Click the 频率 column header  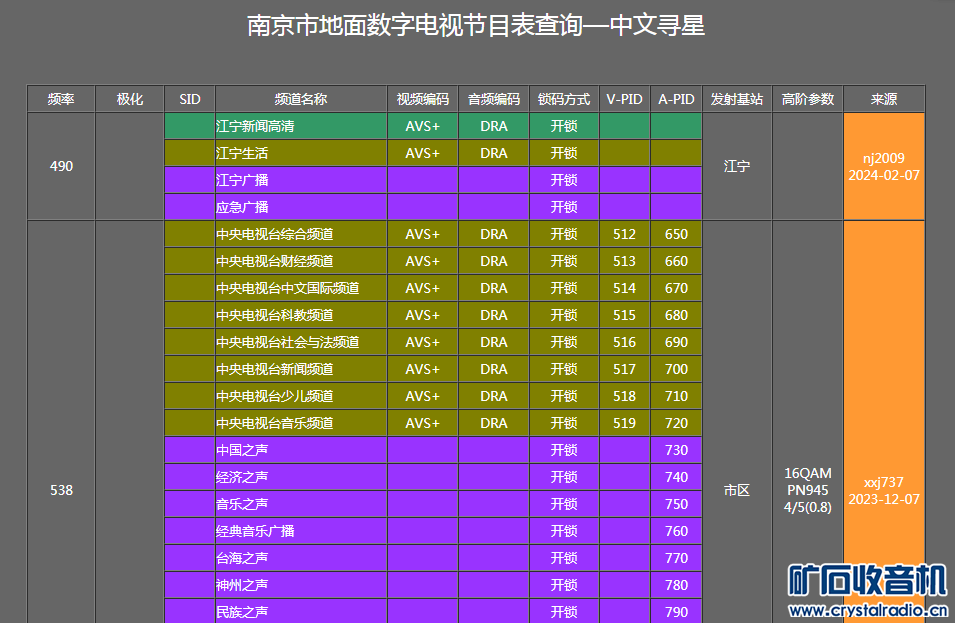point(61,99)
